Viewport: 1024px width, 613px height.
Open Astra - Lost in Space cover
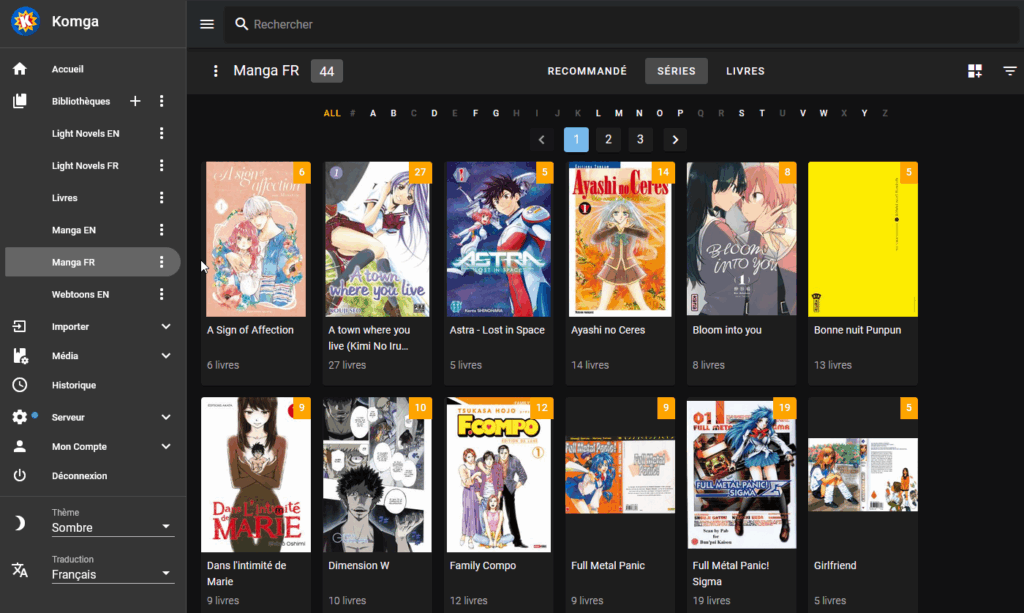point(499,239)
